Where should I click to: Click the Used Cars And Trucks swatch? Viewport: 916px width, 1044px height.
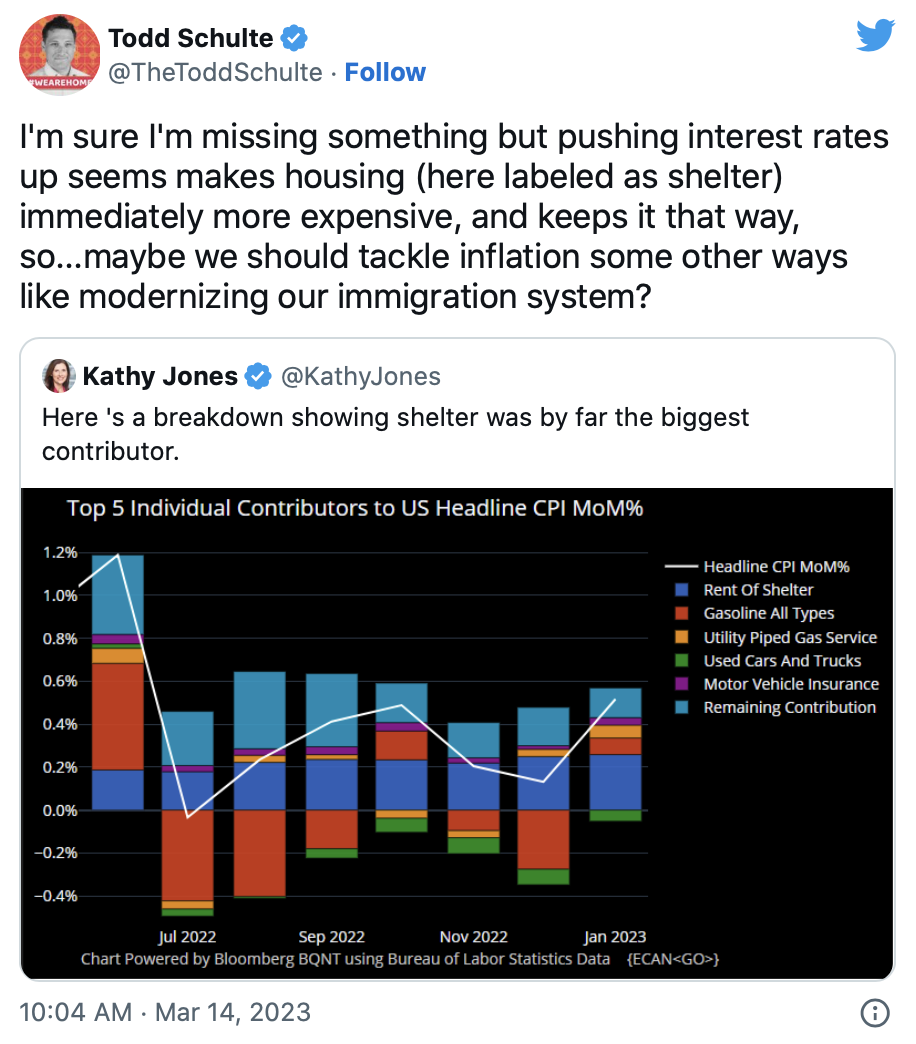point(683,661)
